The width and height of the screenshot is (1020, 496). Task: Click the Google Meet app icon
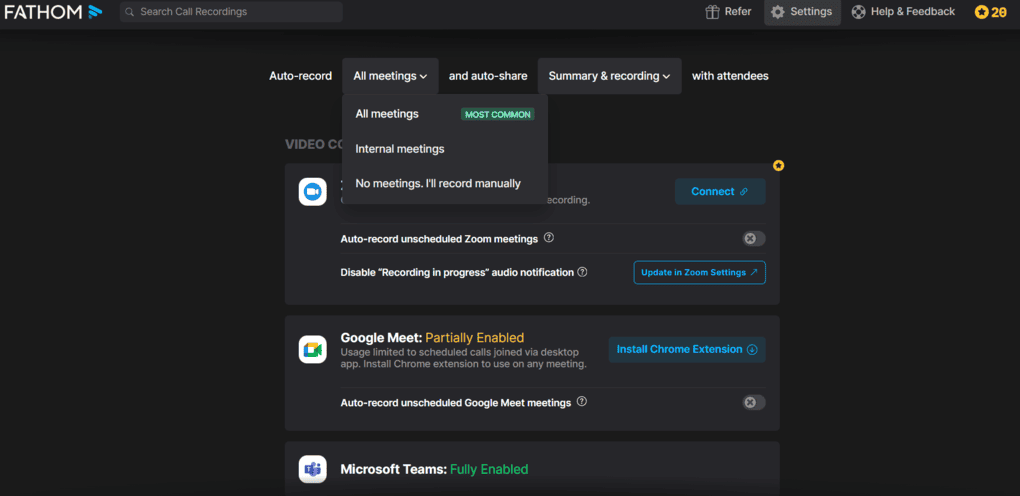tap(312, 349)
